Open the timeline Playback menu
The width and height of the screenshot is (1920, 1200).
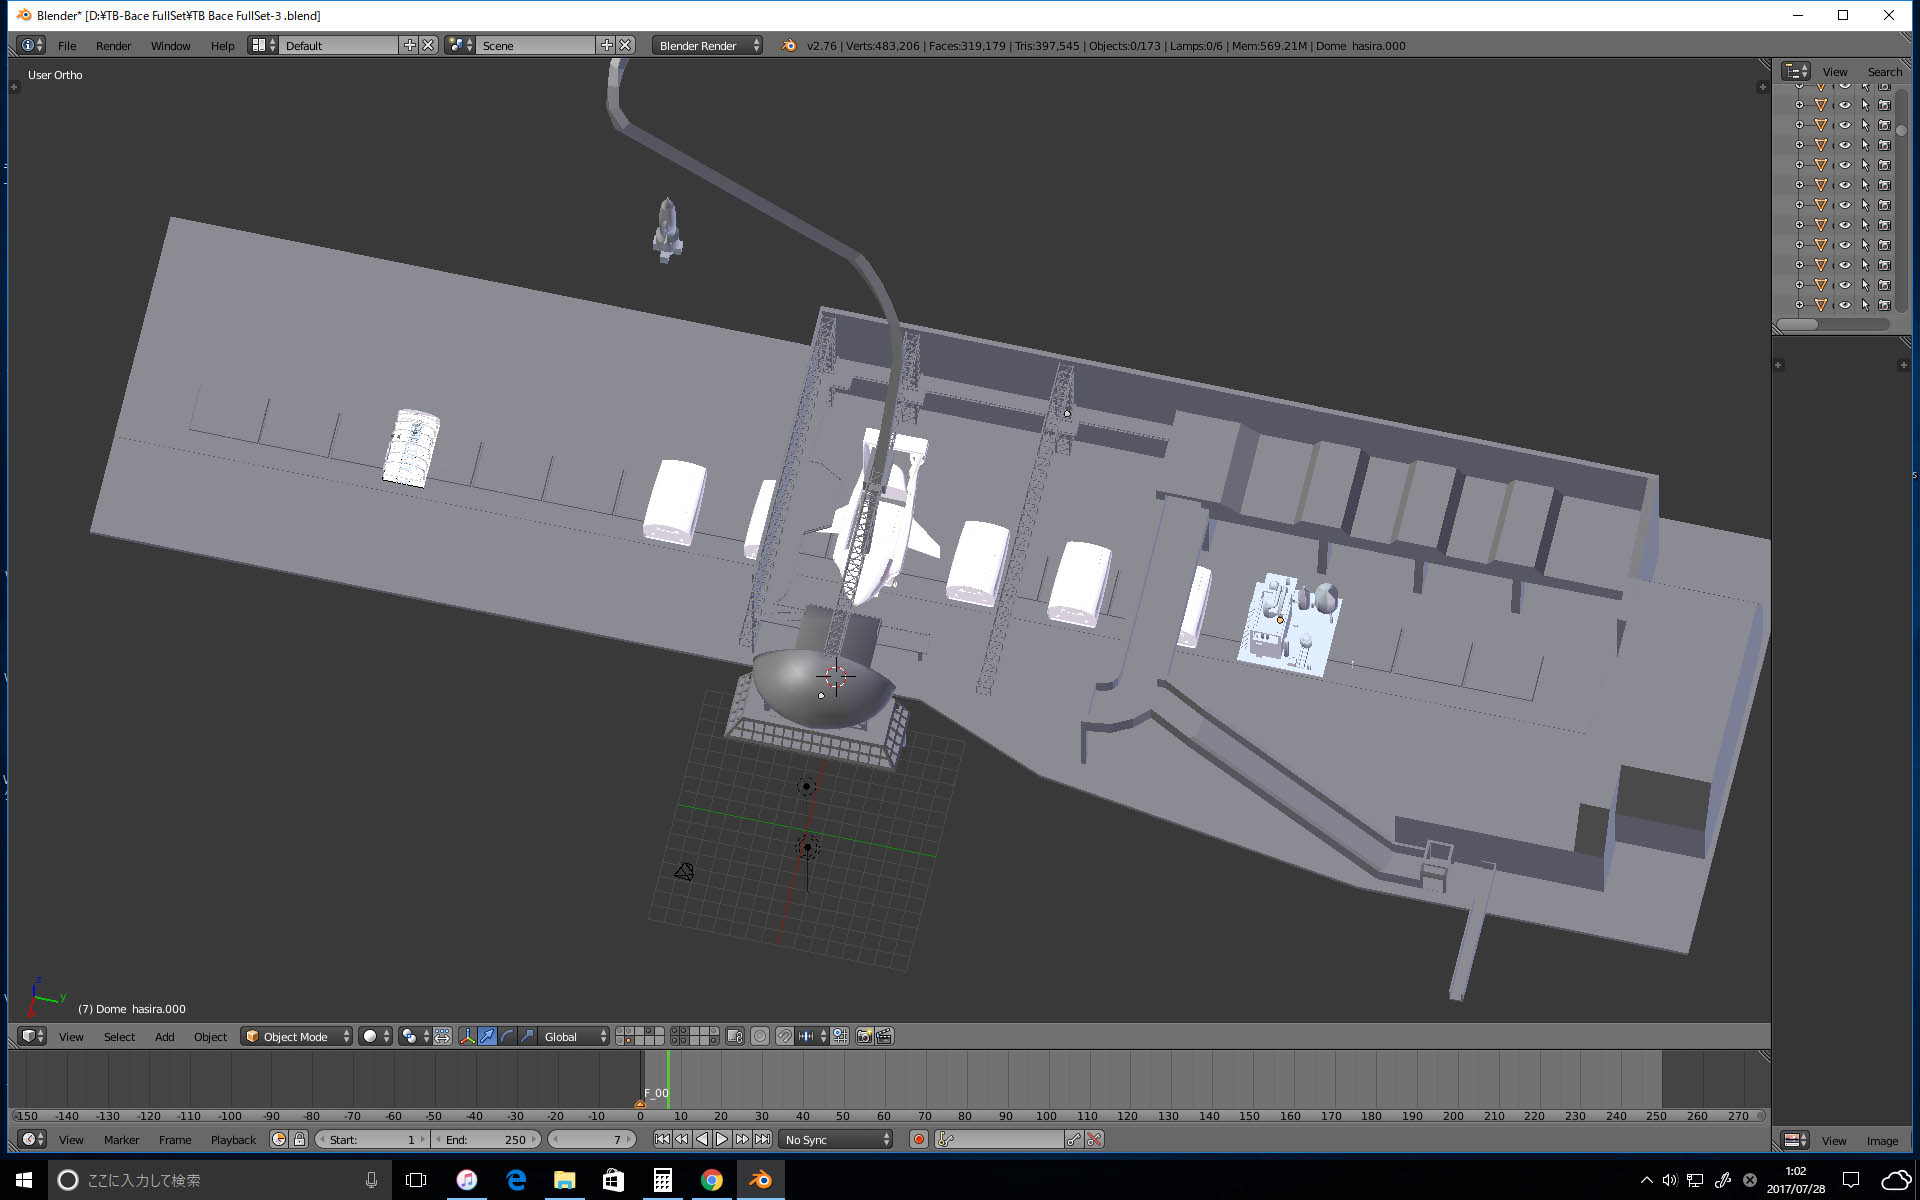click(x=233, y=1139)
